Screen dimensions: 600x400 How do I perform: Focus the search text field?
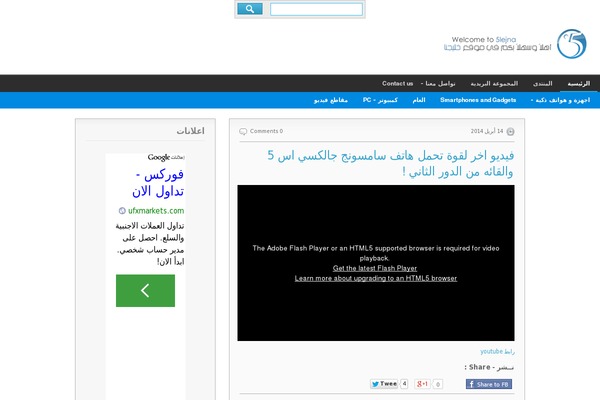tap(316, 9)
